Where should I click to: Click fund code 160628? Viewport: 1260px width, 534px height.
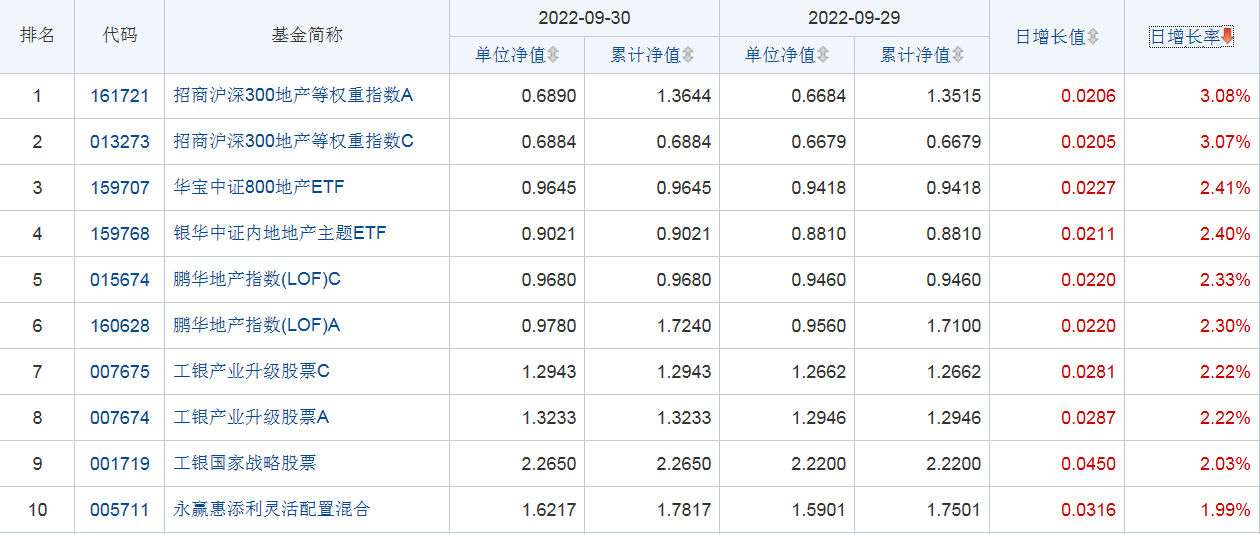pos(119,326)
